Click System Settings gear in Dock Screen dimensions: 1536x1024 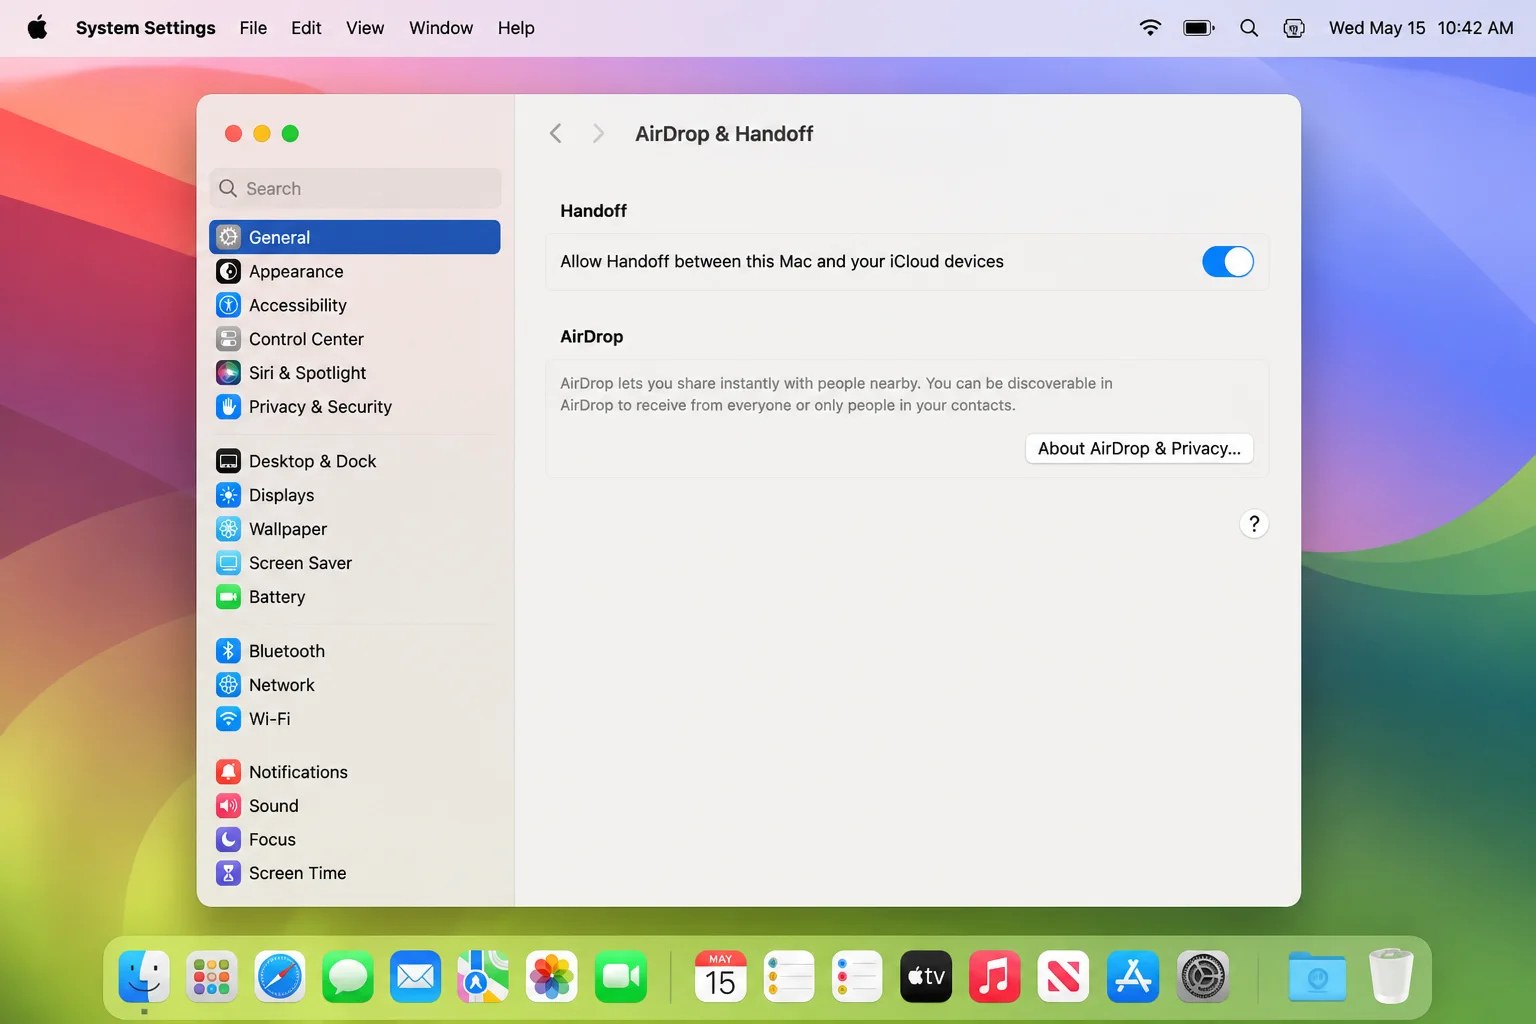click(x=1203, y=976)
